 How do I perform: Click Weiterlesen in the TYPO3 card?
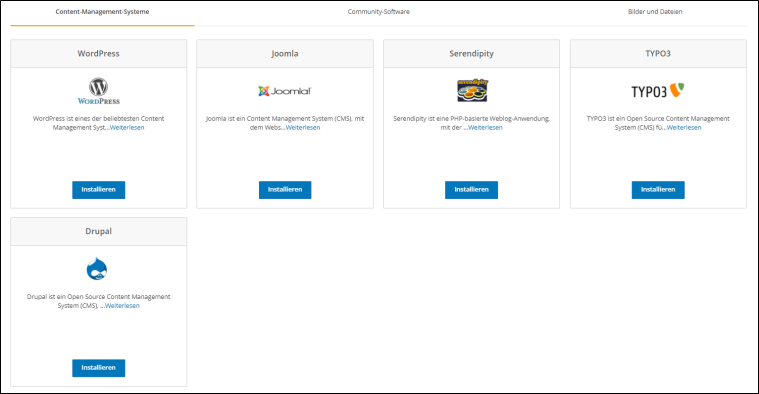pyautogui.click(x=684, y=128)
